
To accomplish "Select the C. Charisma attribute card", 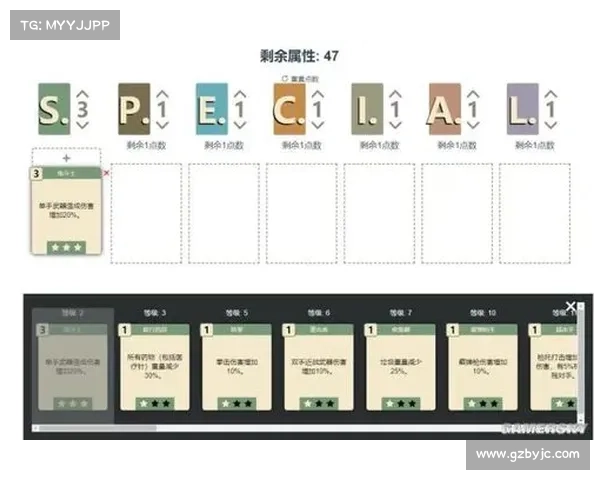I will [x=290, y=109].
